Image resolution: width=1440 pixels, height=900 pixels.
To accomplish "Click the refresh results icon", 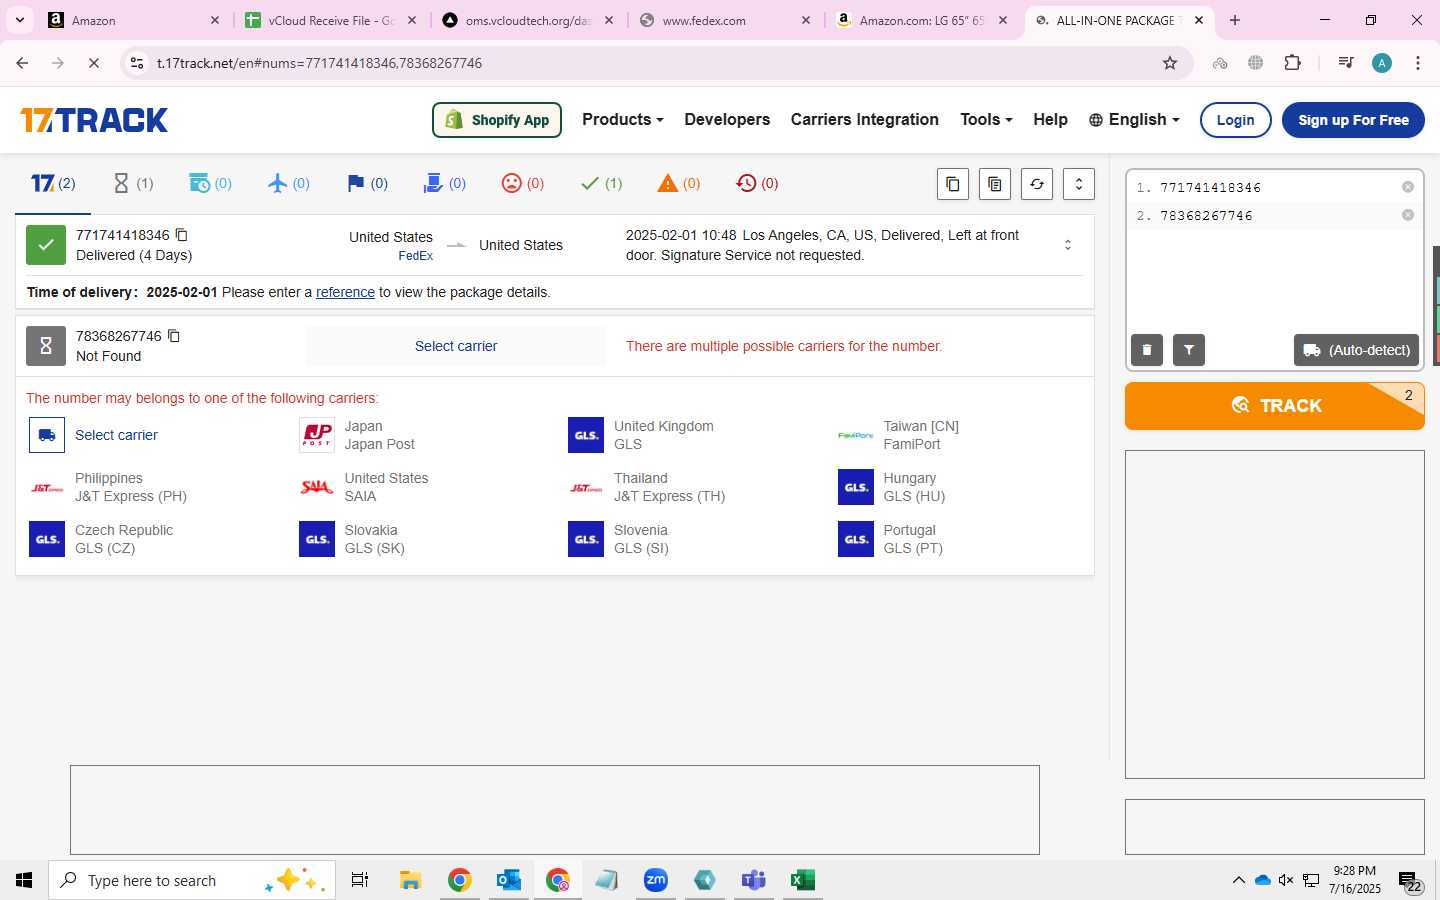I will [x=1037, y=184].
